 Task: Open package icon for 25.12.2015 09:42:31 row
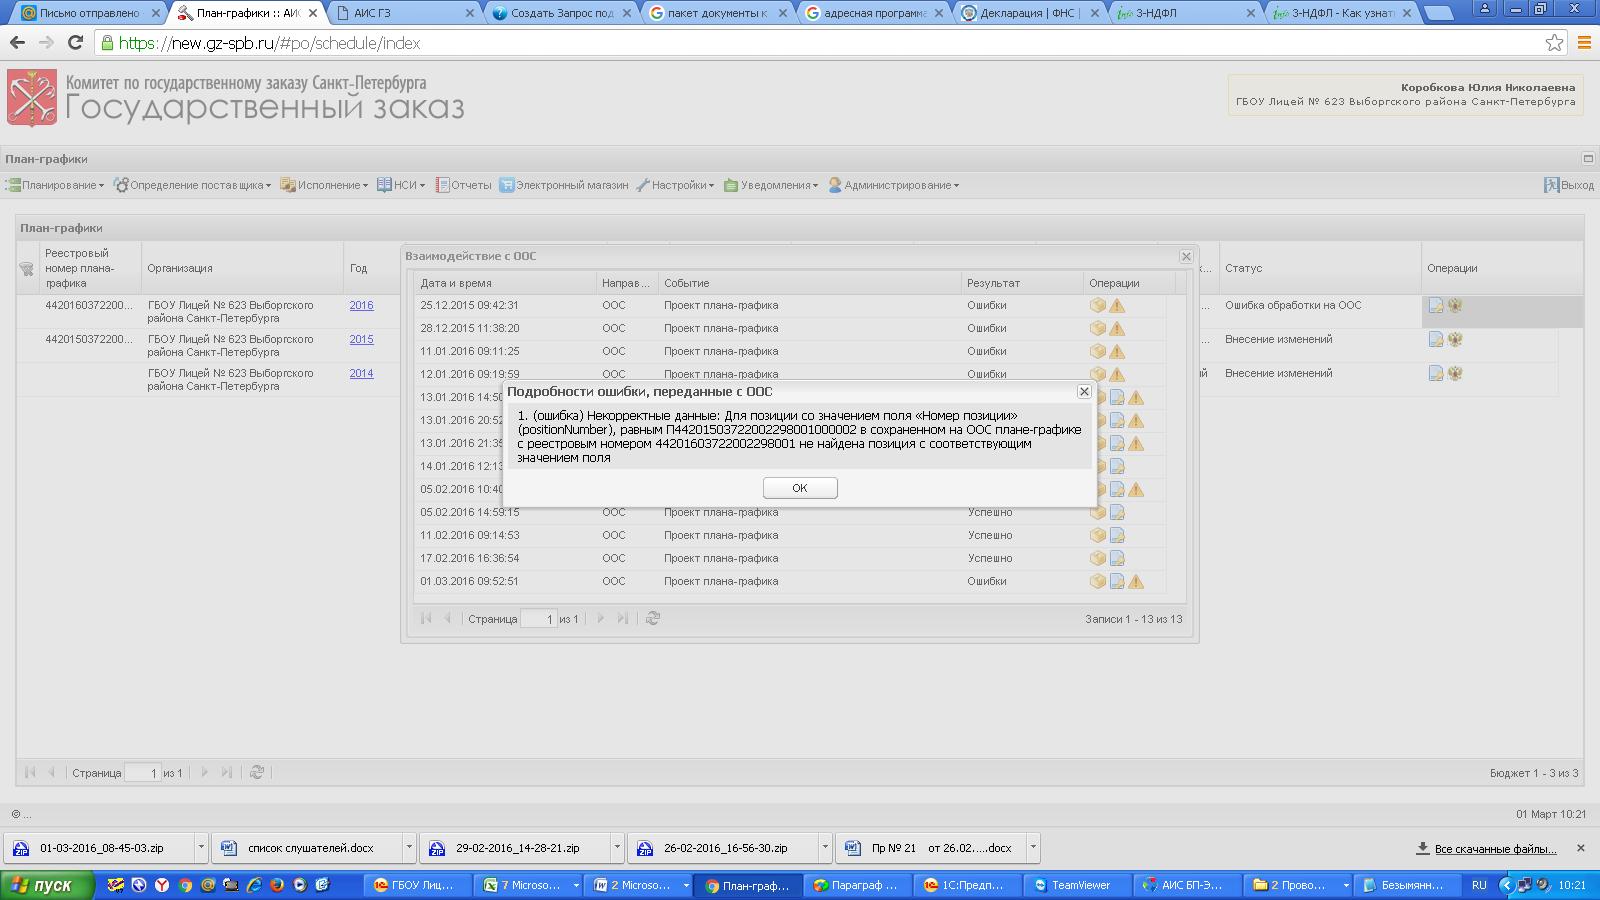[x=1098, y=305]
